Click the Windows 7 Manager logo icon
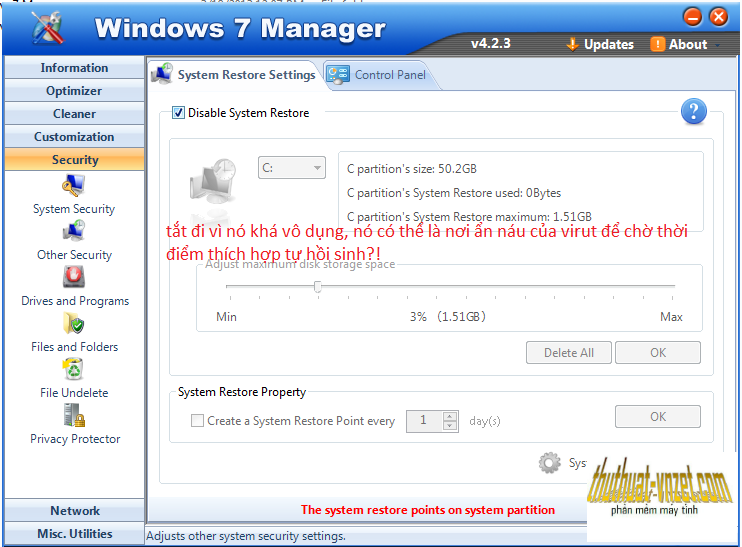This screenshot has width=742, height=547. pos(48,27)
